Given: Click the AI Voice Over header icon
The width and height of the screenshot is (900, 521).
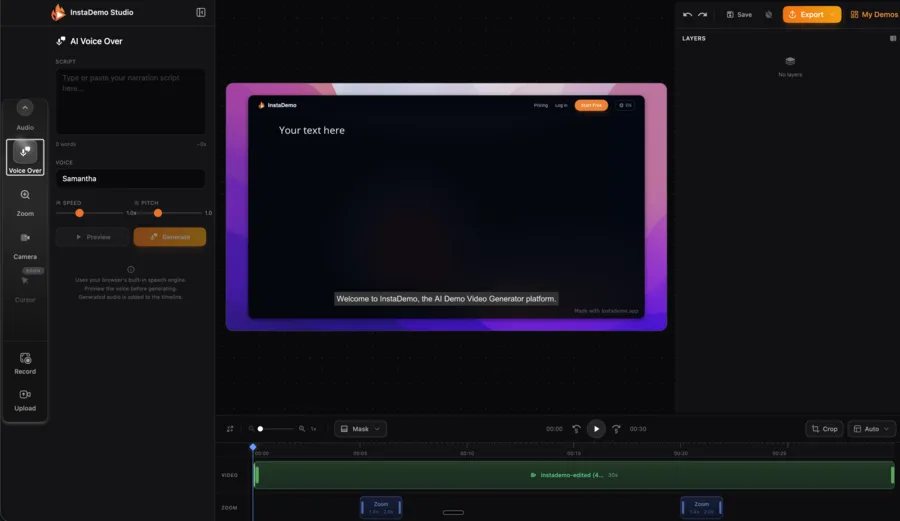Looking at the screenshot, I should point(60,41).
